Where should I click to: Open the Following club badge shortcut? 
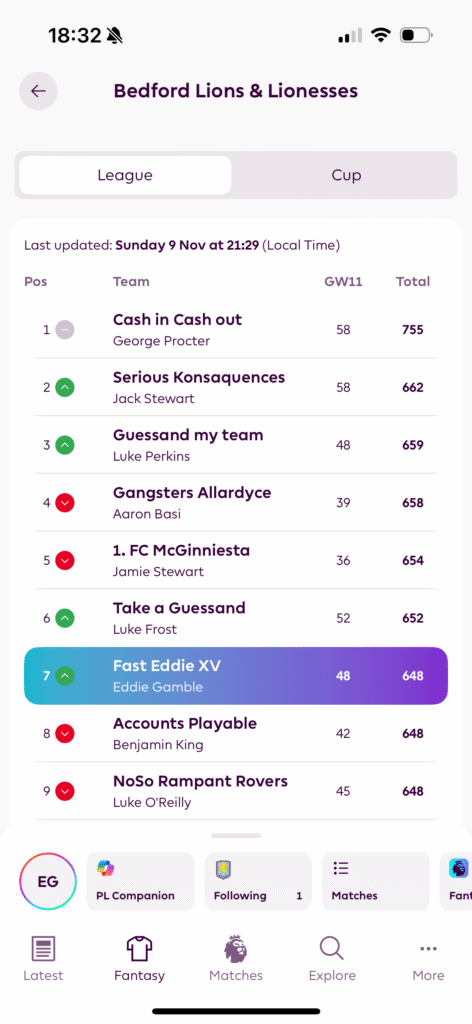coord(258,882)
